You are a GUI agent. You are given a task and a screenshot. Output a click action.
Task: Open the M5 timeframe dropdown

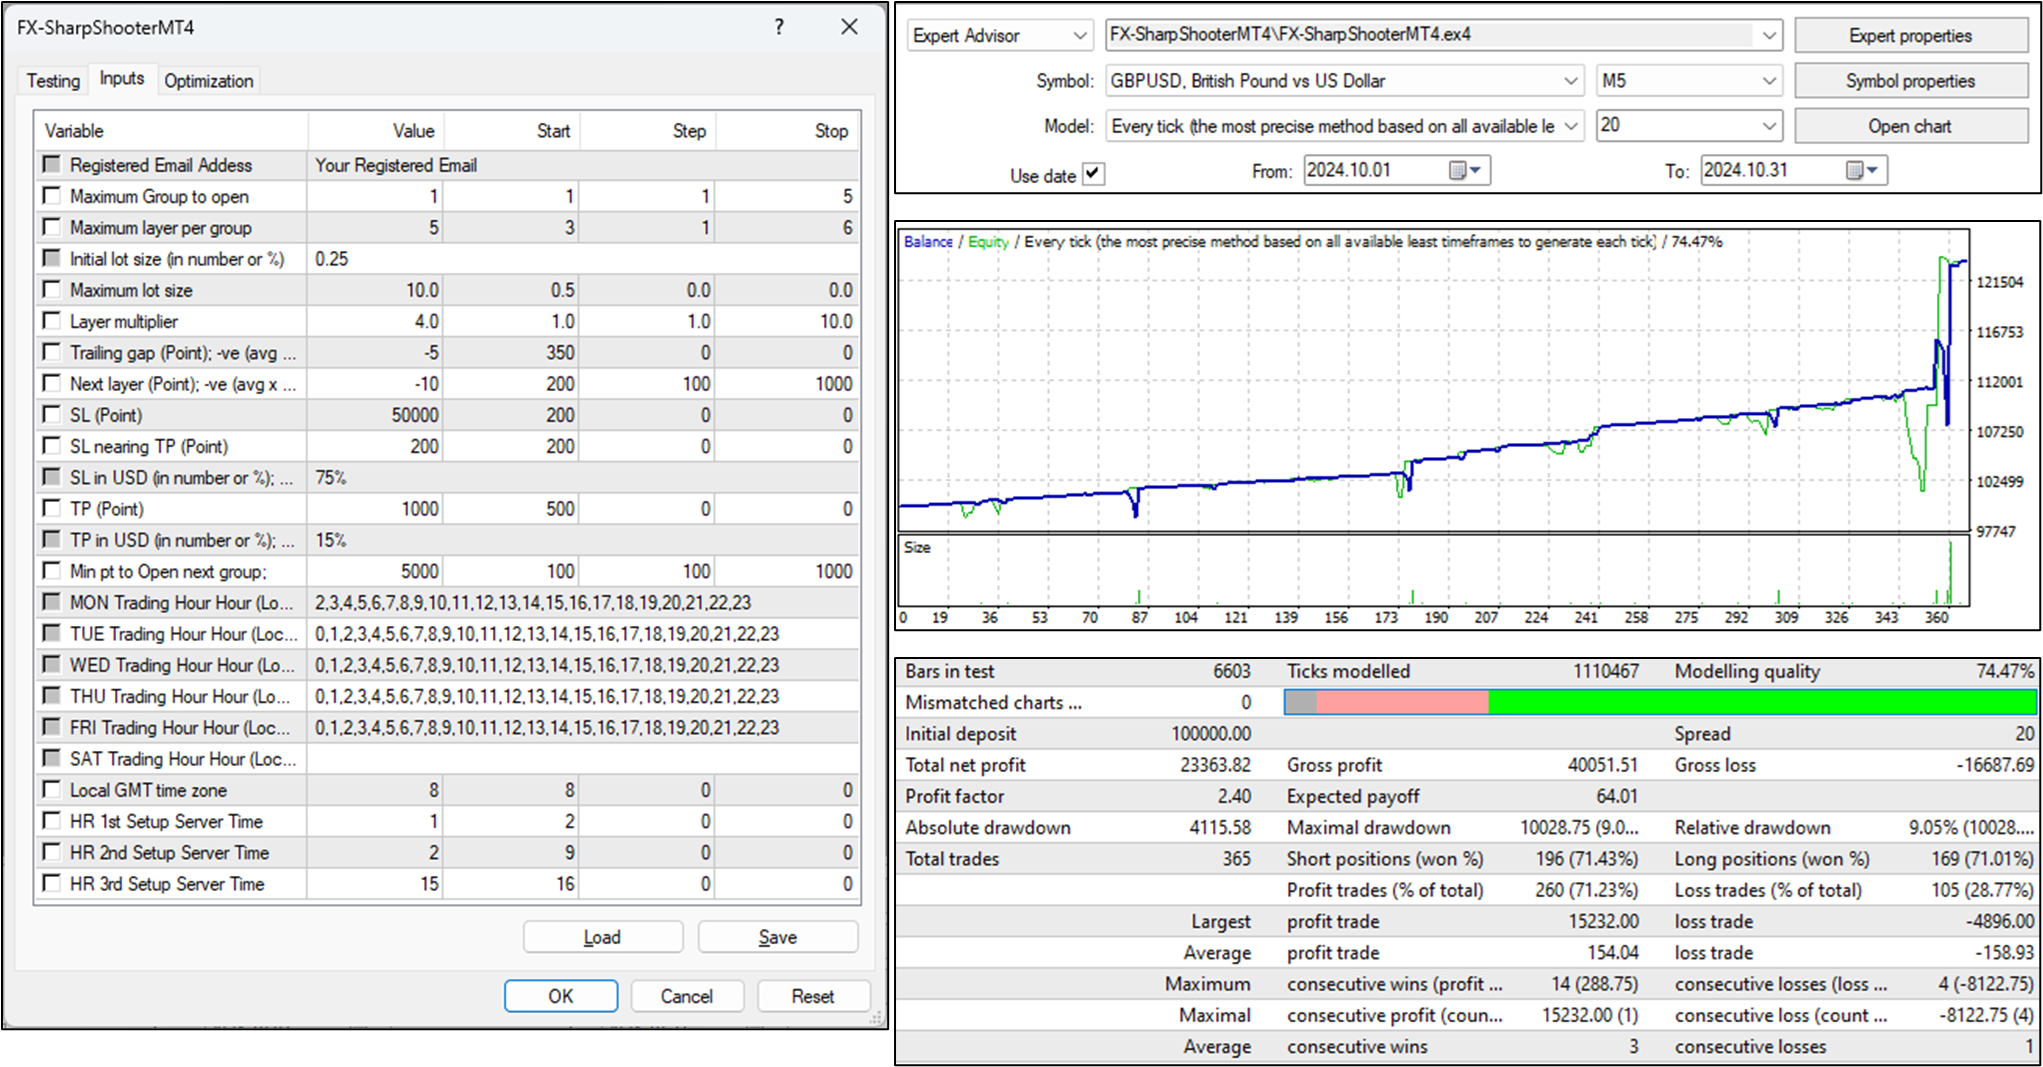[1768, 81]
